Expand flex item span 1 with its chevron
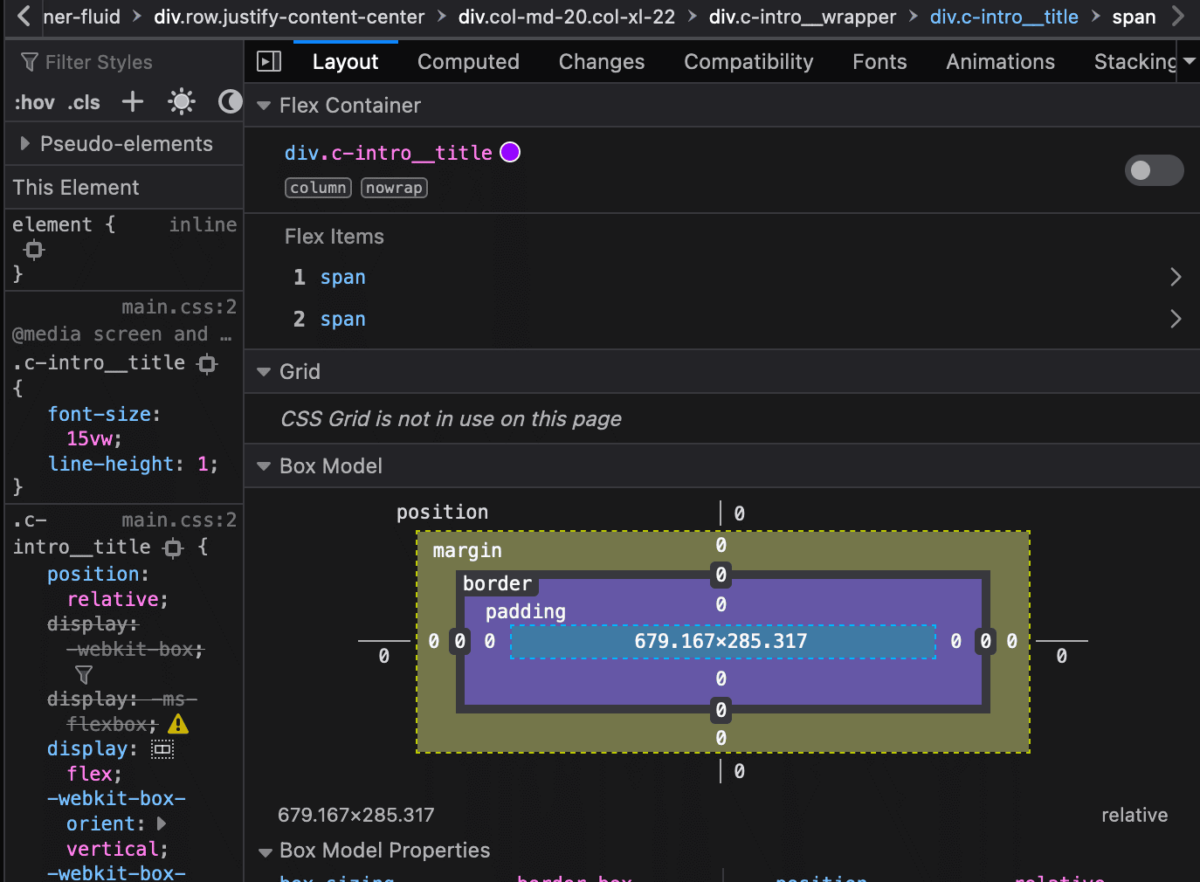The image size is (1200, 882). (1178, 277)
